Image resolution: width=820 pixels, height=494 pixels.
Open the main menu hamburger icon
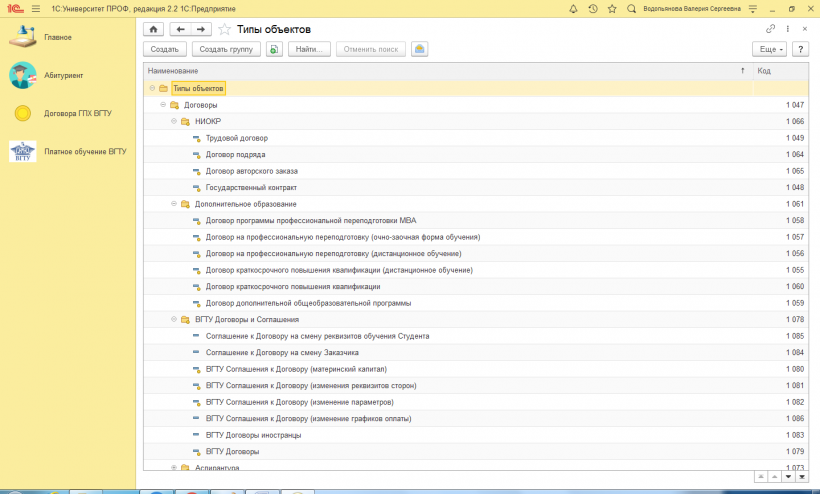tap(36, 9)
